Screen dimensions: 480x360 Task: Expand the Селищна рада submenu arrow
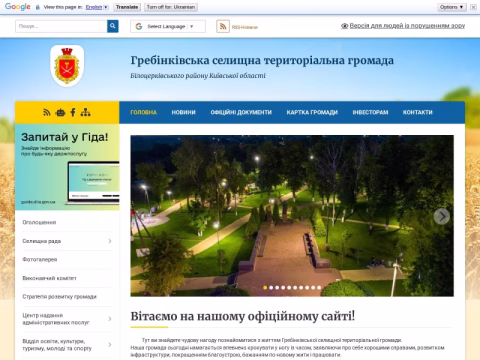click(110, 241)
